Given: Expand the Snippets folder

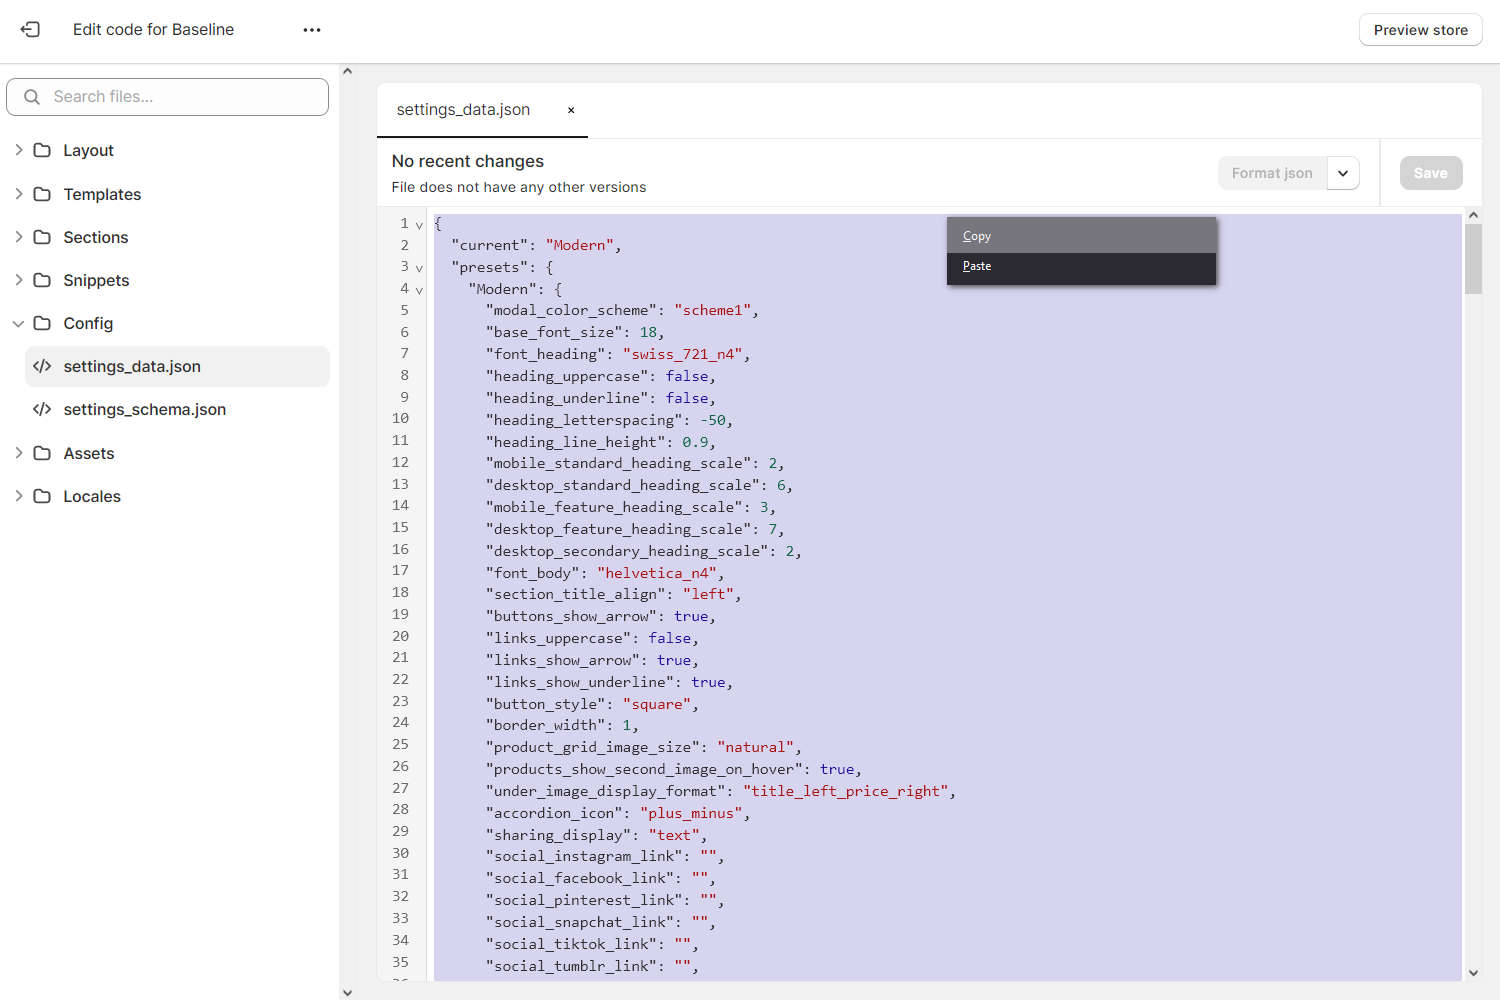Looking at the screenshot, I should point(18,280).
